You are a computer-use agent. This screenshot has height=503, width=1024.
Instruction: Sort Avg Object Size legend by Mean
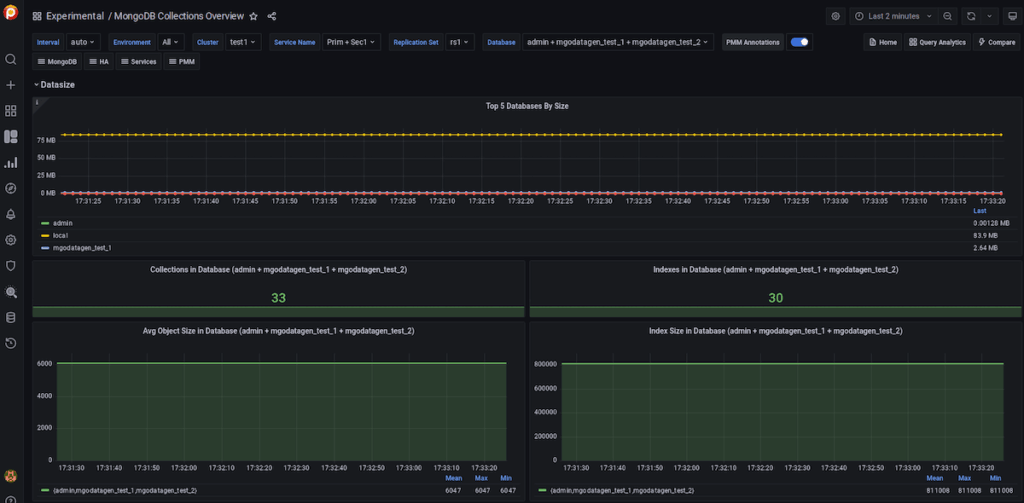pyautogui.click(x=453, y=478)
